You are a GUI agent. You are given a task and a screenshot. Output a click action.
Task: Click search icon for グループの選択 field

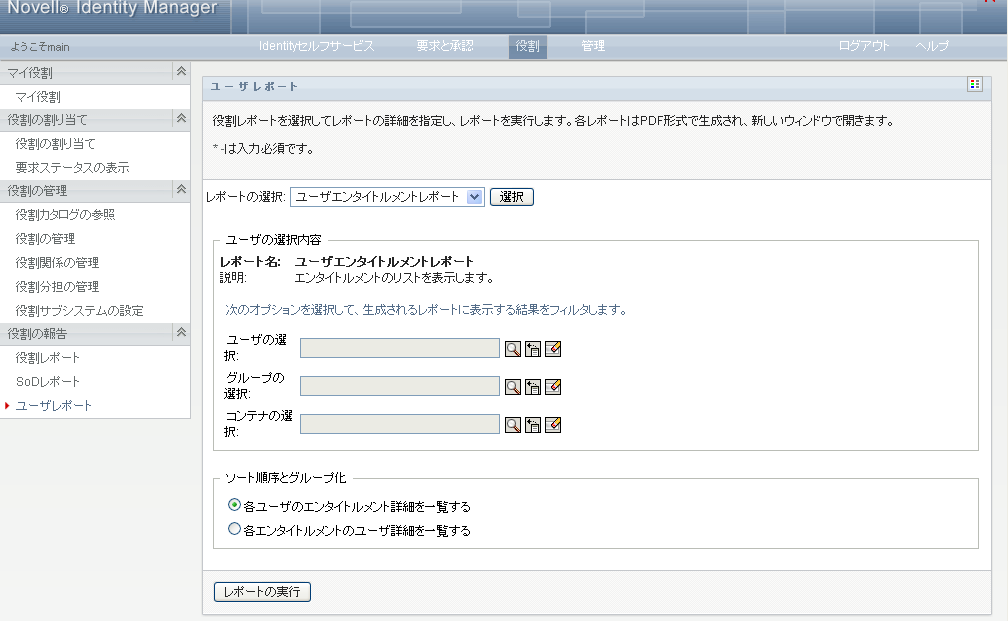click(512, 386)
